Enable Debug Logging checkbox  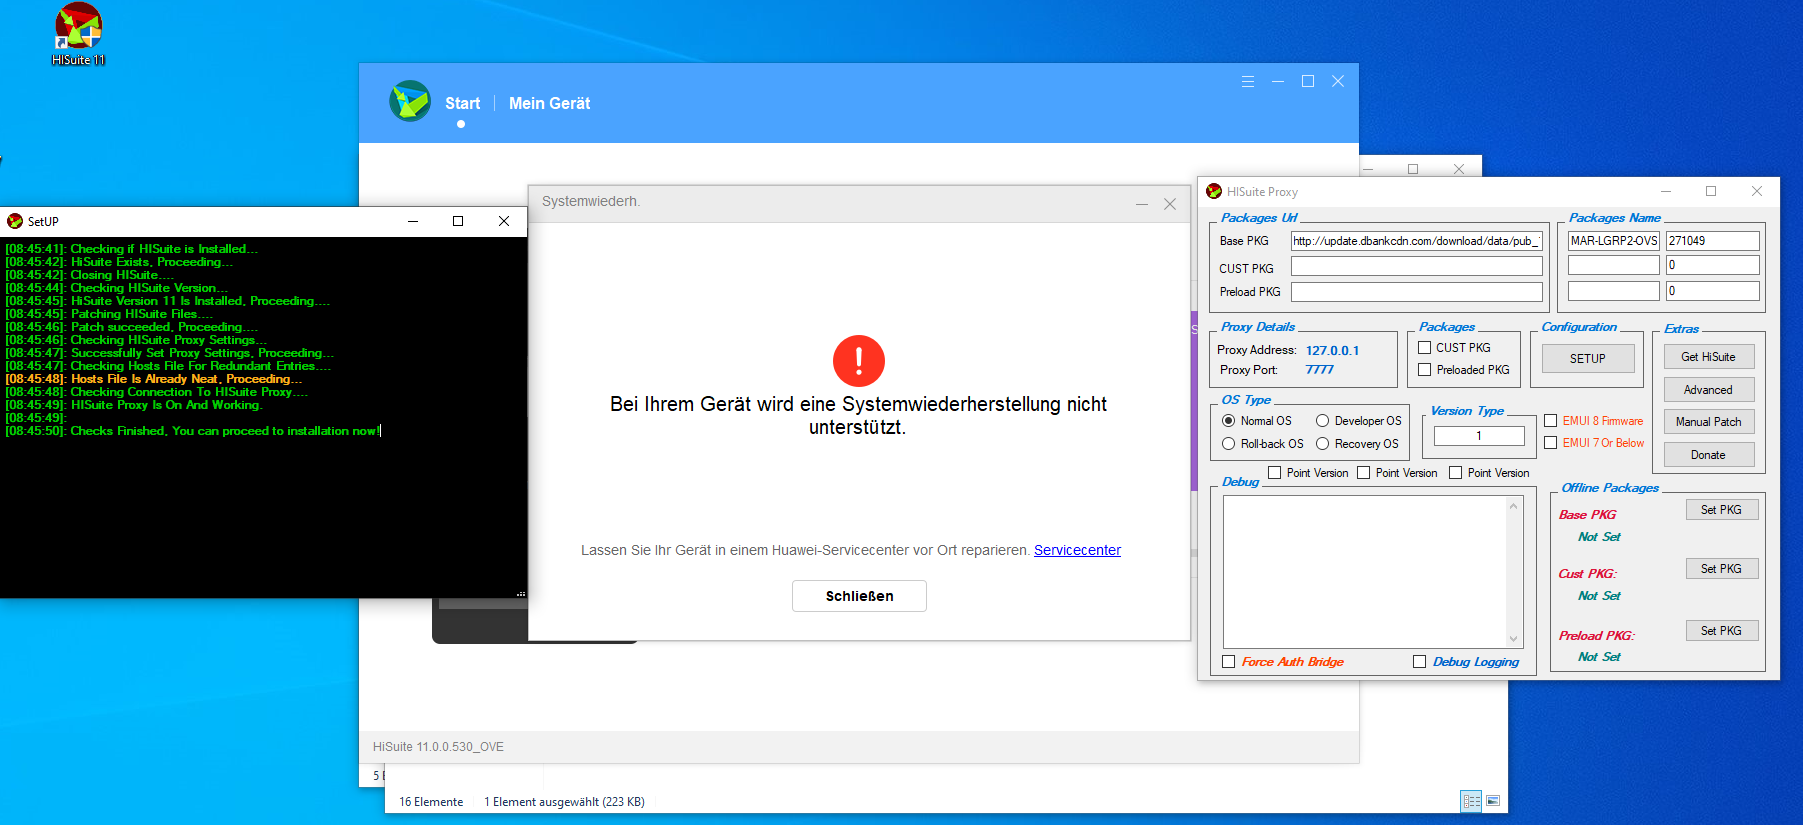1420,662
